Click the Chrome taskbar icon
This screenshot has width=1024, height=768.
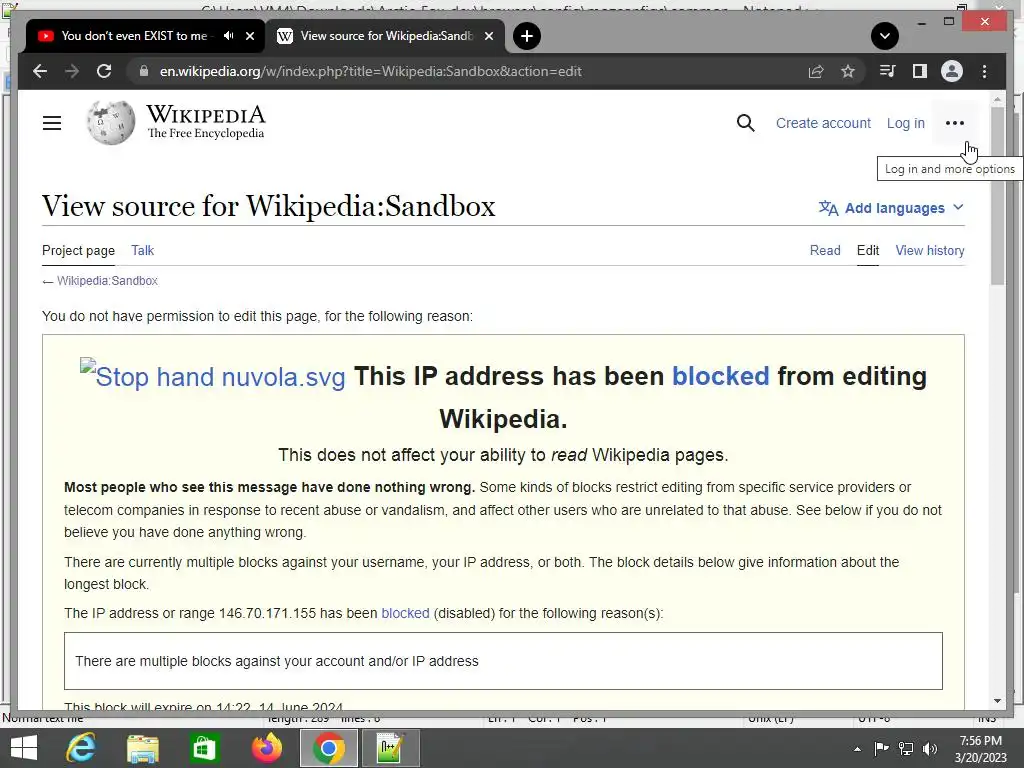(328, 748)
